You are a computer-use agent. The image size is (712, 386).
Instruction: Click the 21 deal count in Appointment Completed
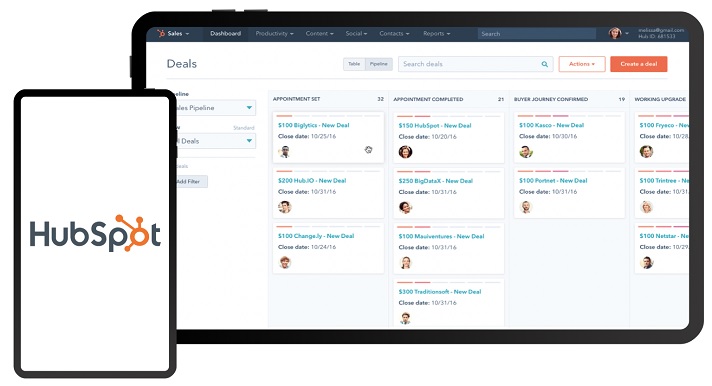[501, 99]
